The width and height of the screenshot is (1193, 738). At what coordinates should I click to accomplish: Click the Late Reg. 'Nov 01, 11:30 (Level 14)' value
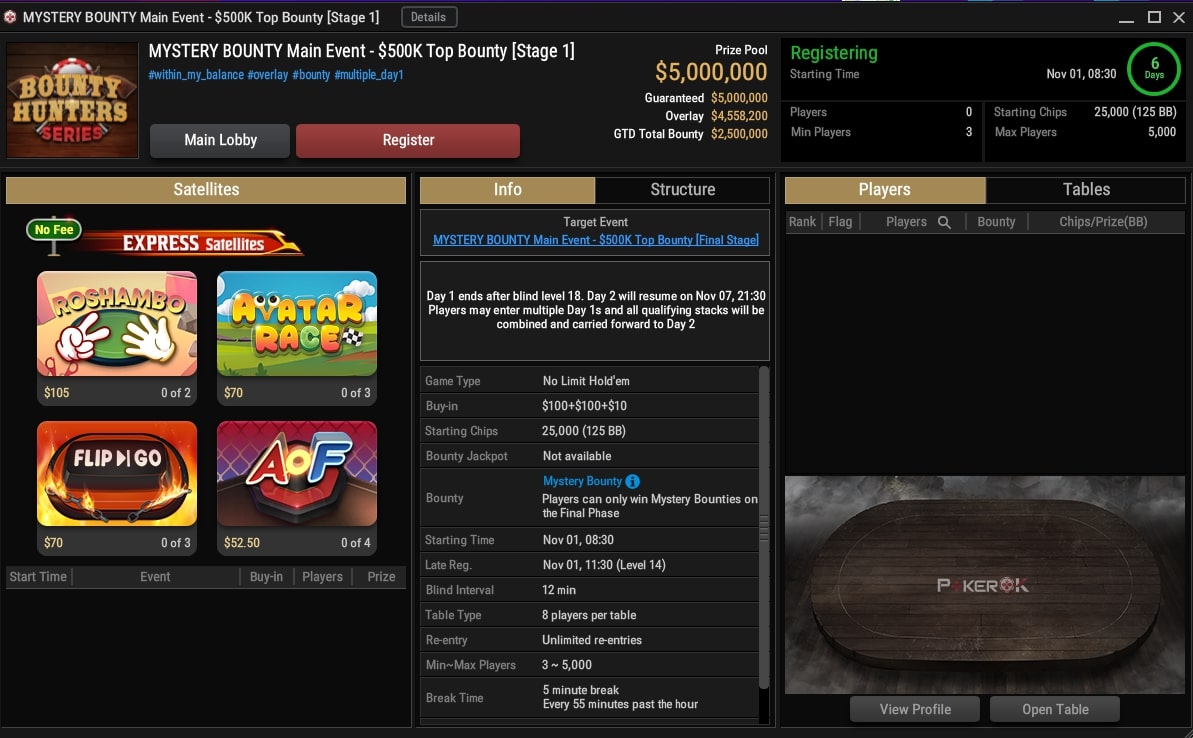tap(604, 565)
